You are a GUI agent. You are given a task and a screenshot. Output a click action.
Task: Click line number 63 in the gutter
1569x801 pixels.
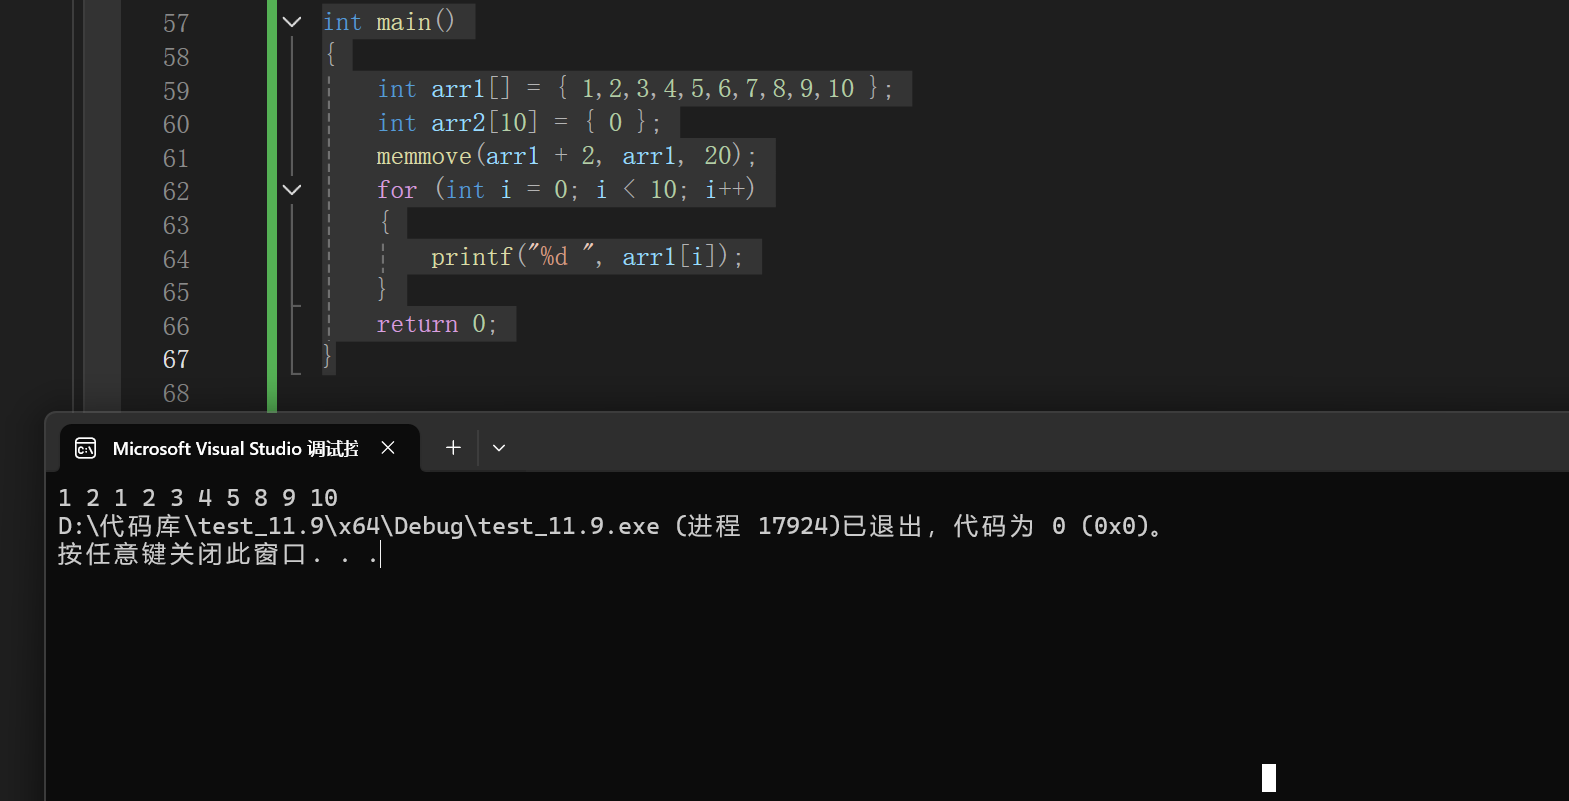click(176, 225)
